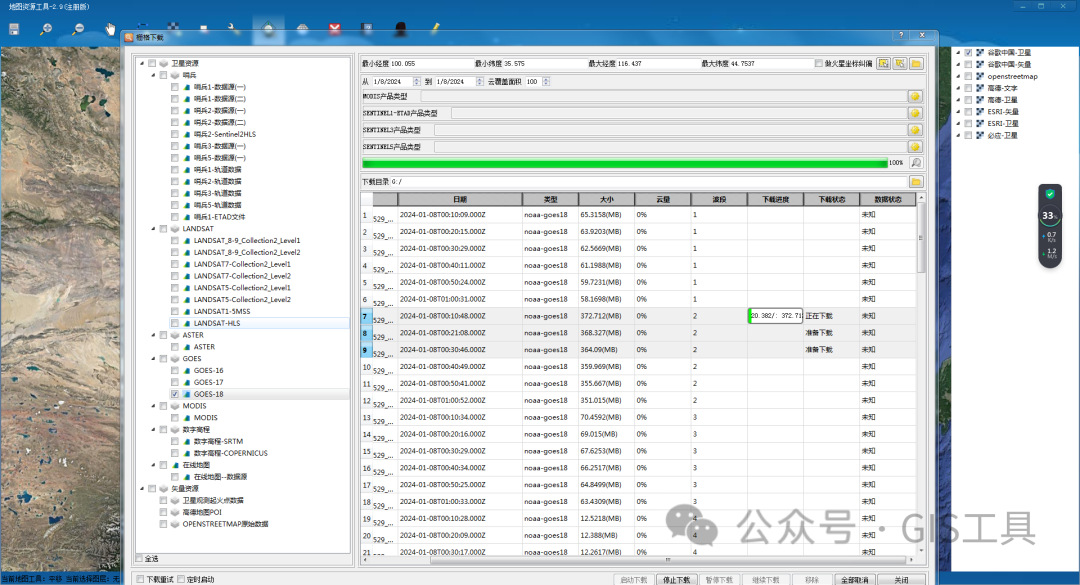The width and height of the screenshot is (1080, 585).
Task: Enable the 下载重试 checkbox
Action: click(x=141, y=579)
